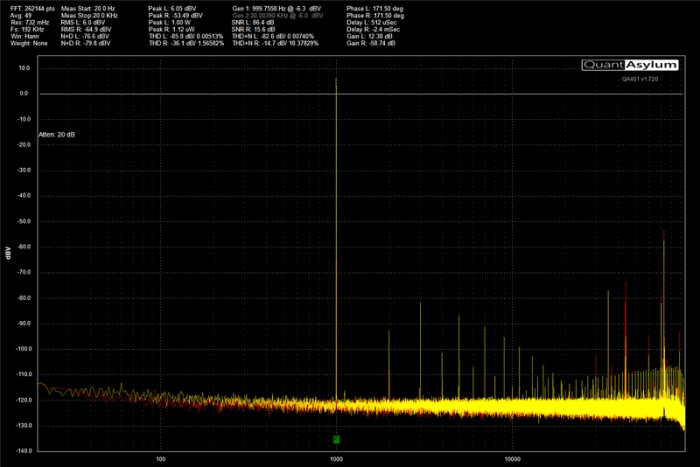Click Gain L: 12.38 dB readout
The image size is (700, 467).
tap(370, 36)
